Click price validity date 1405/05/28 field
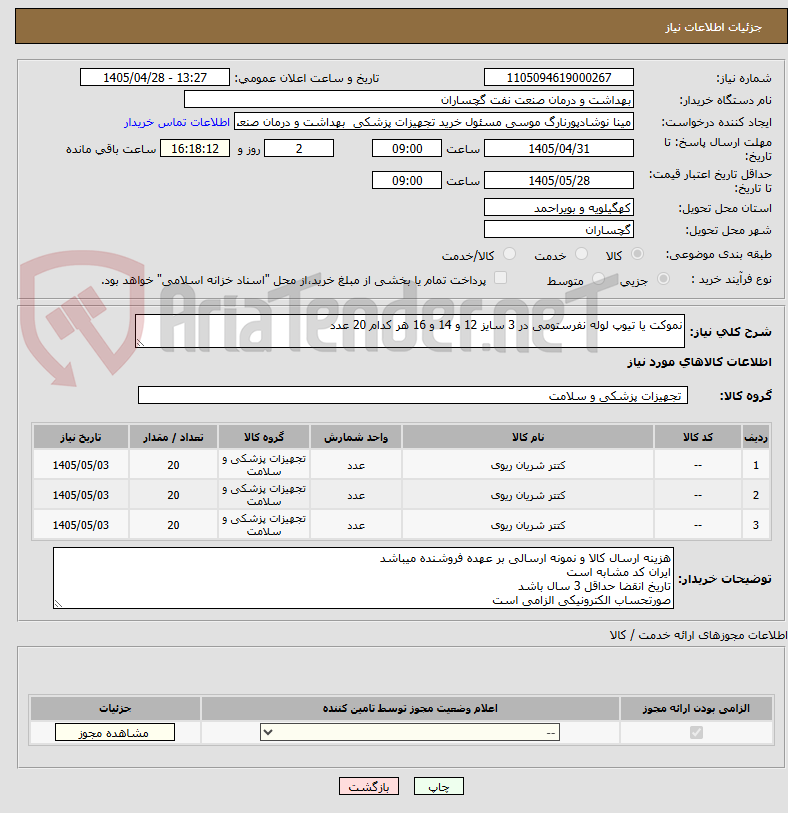This screenshot has width=788, height=813. click(x=558, y=181)
